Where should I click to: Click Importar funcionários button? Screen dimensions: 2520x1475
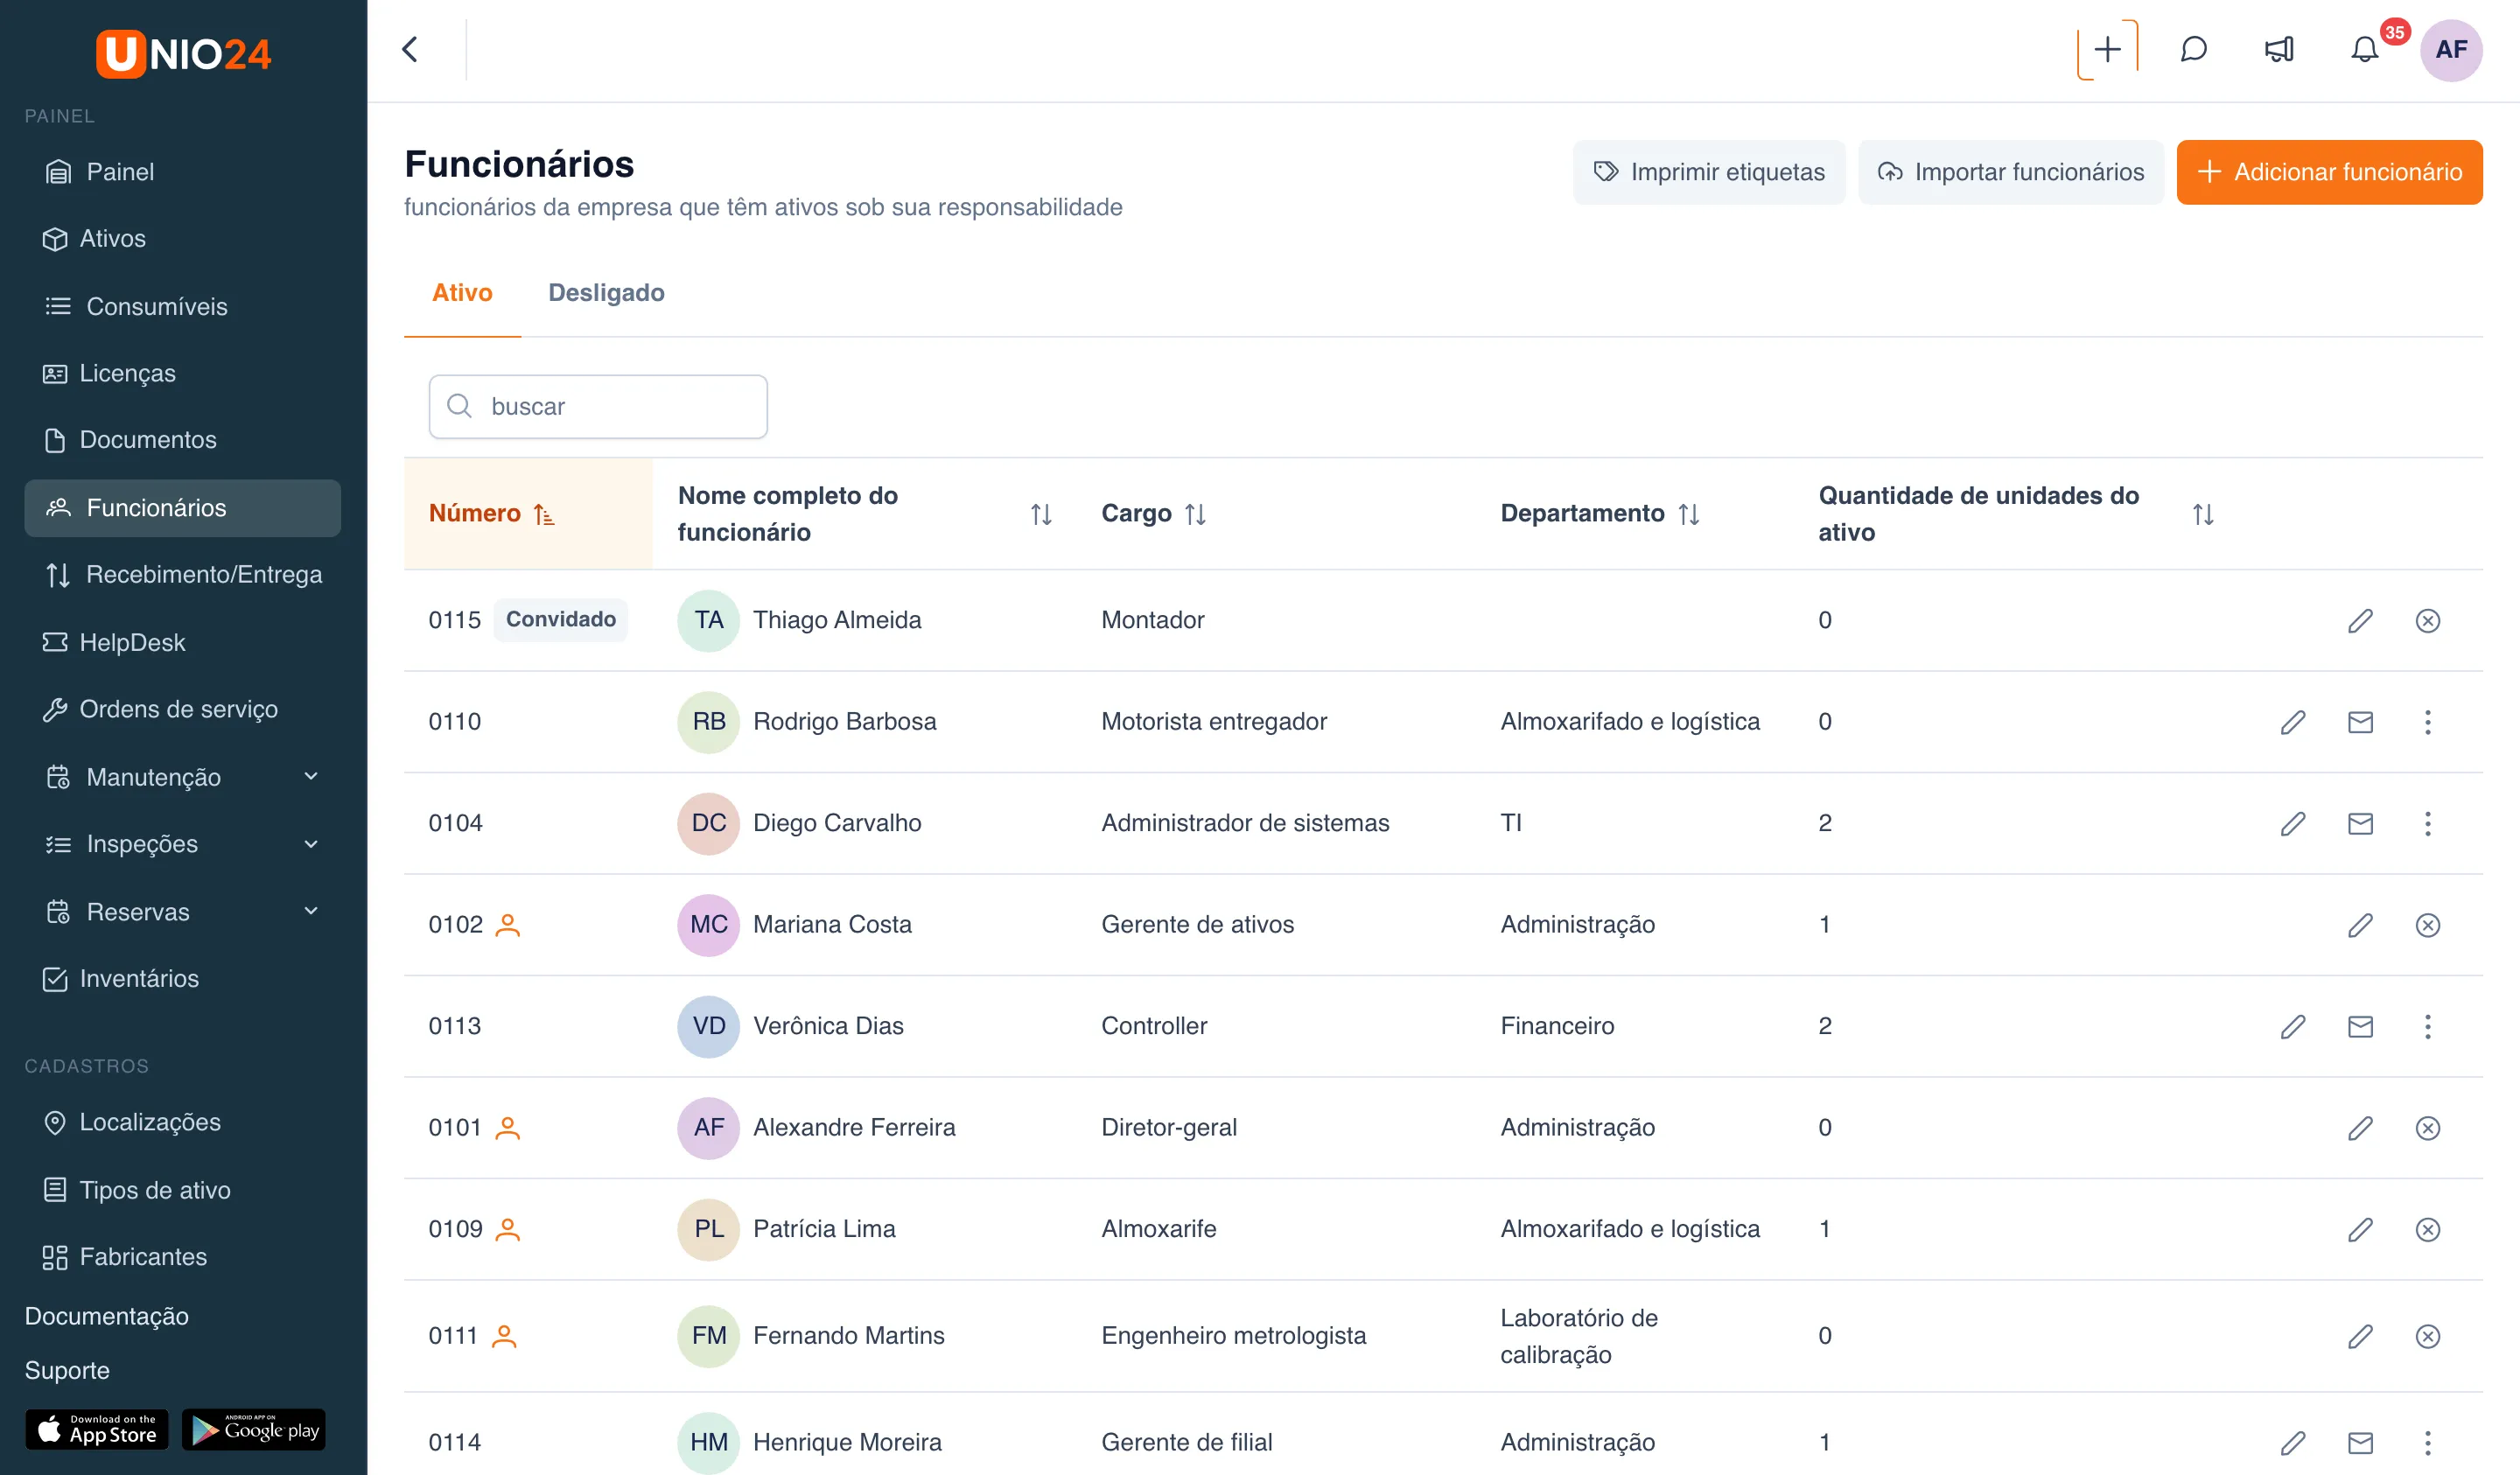[2010, 172]
